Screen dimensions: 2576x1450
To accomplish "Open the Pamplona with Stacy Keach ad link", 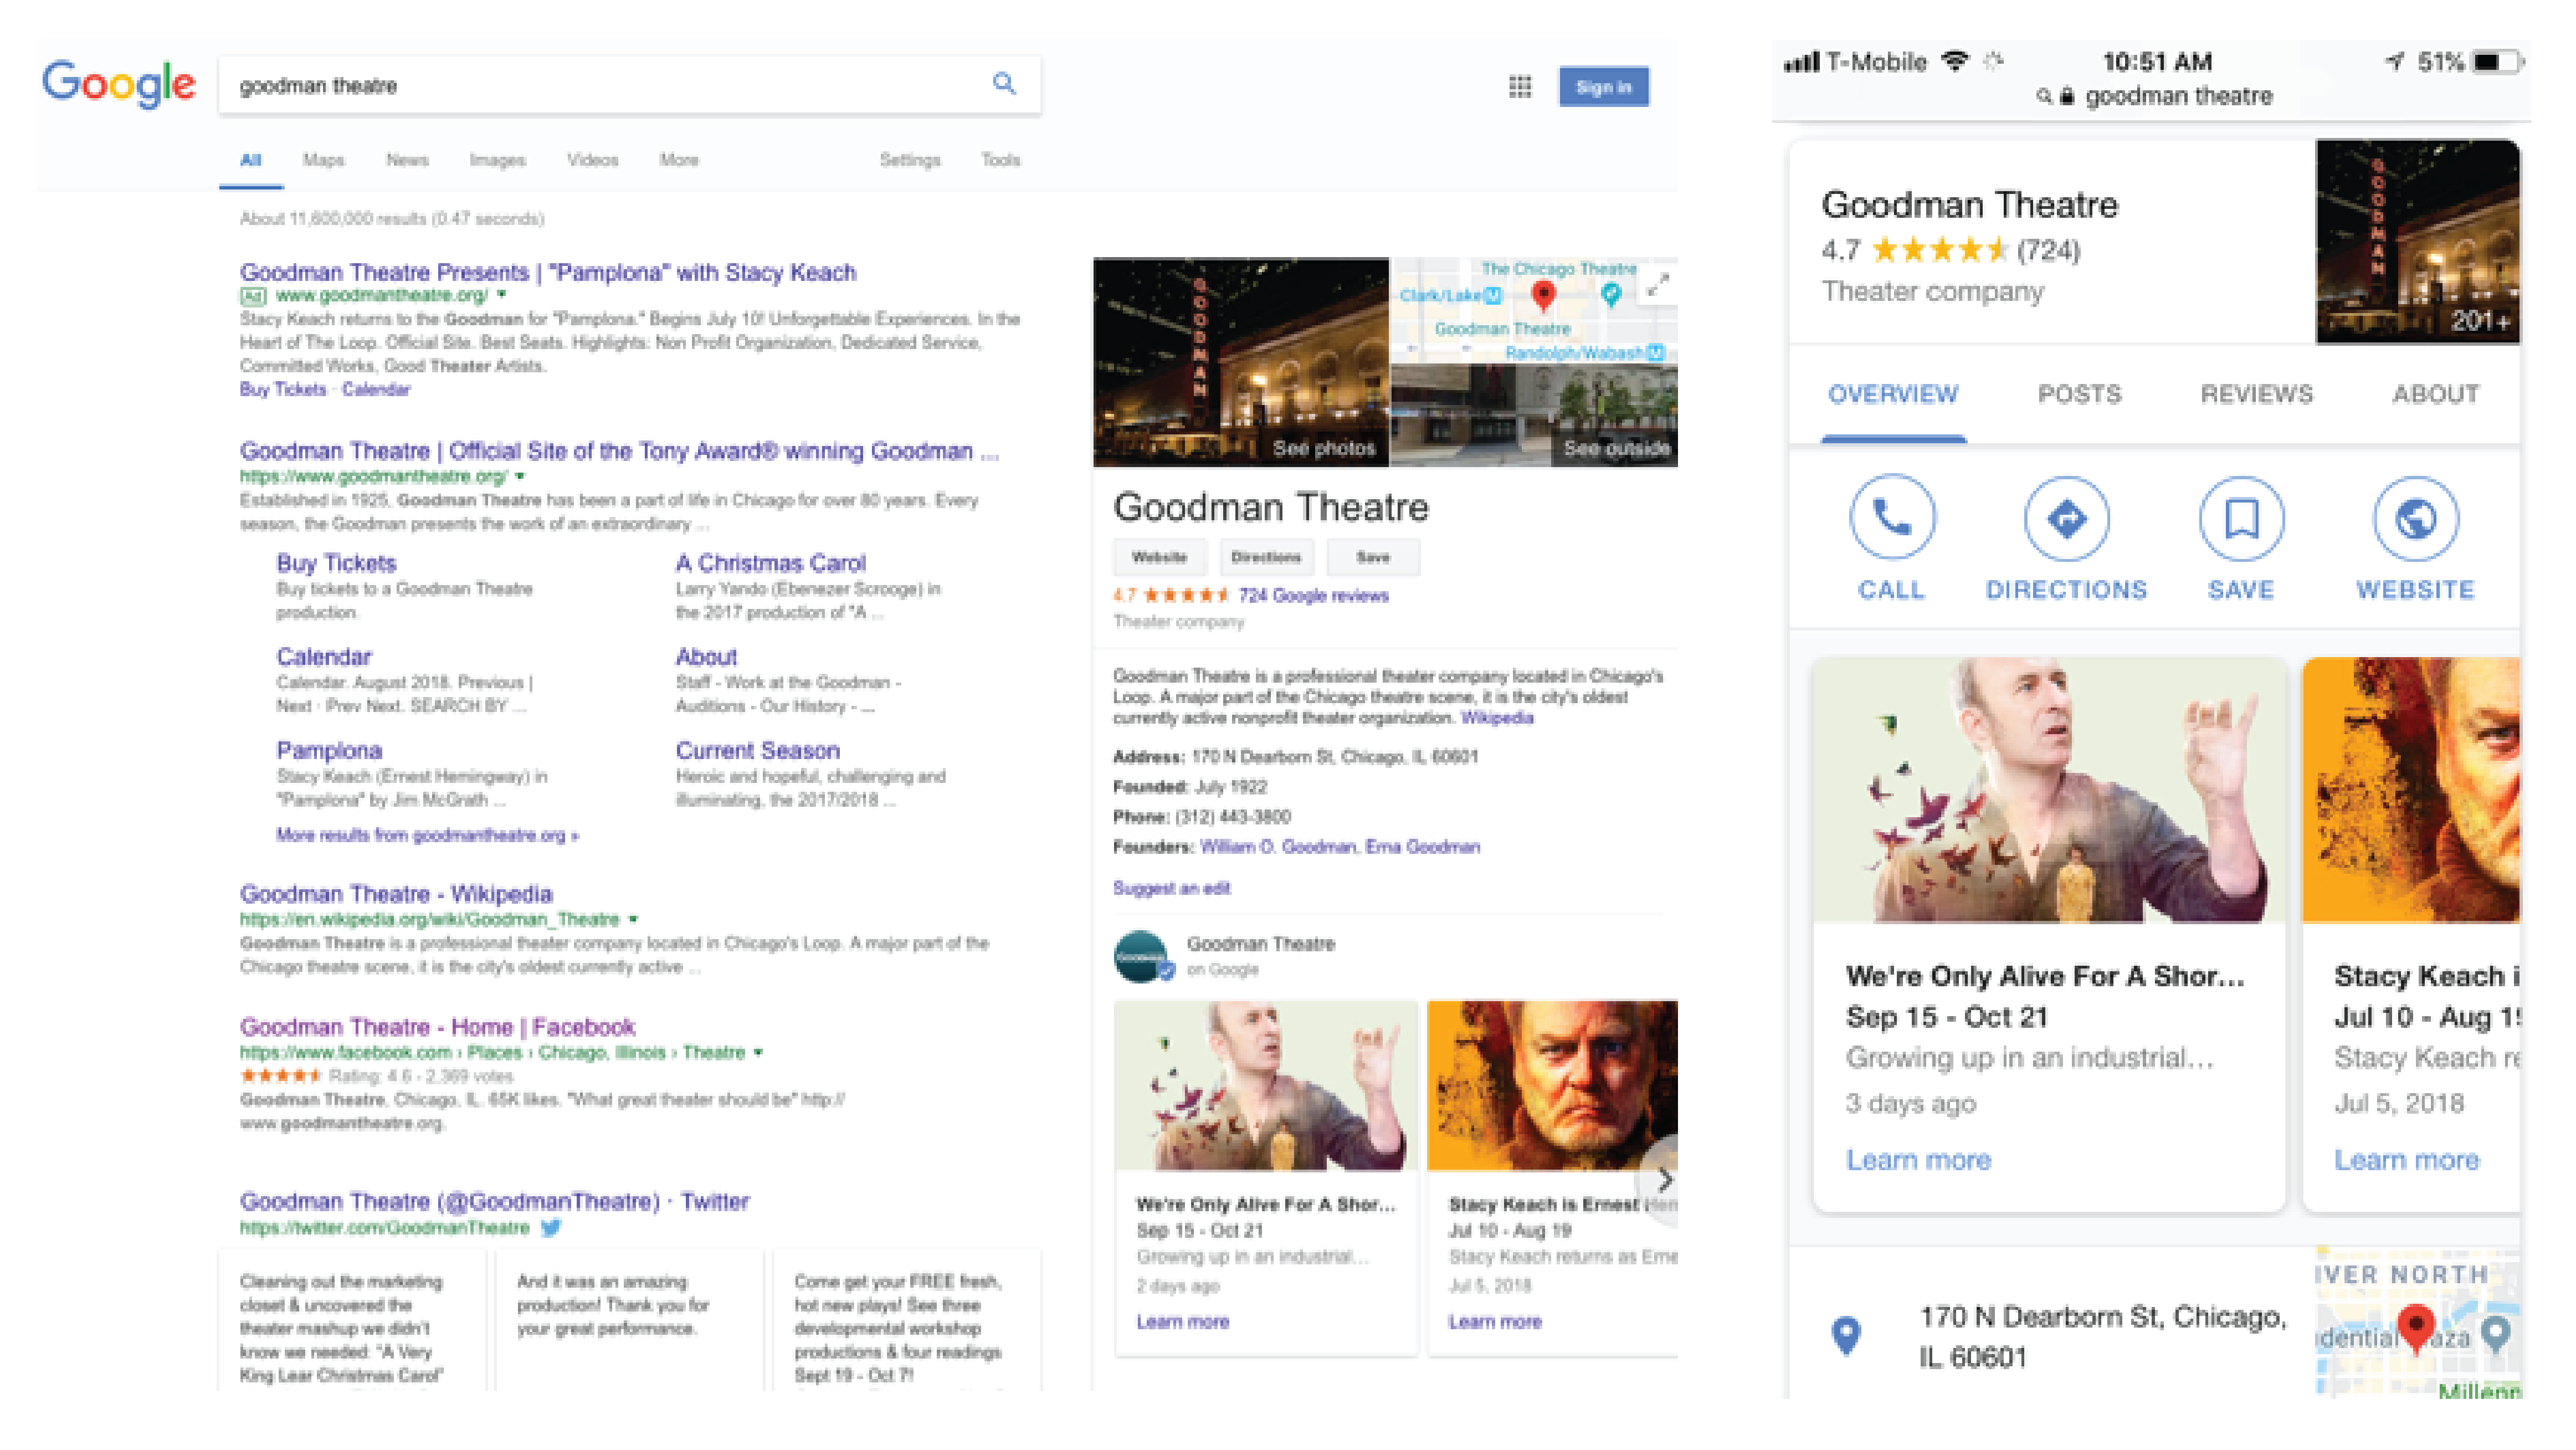I will [548, 272].
